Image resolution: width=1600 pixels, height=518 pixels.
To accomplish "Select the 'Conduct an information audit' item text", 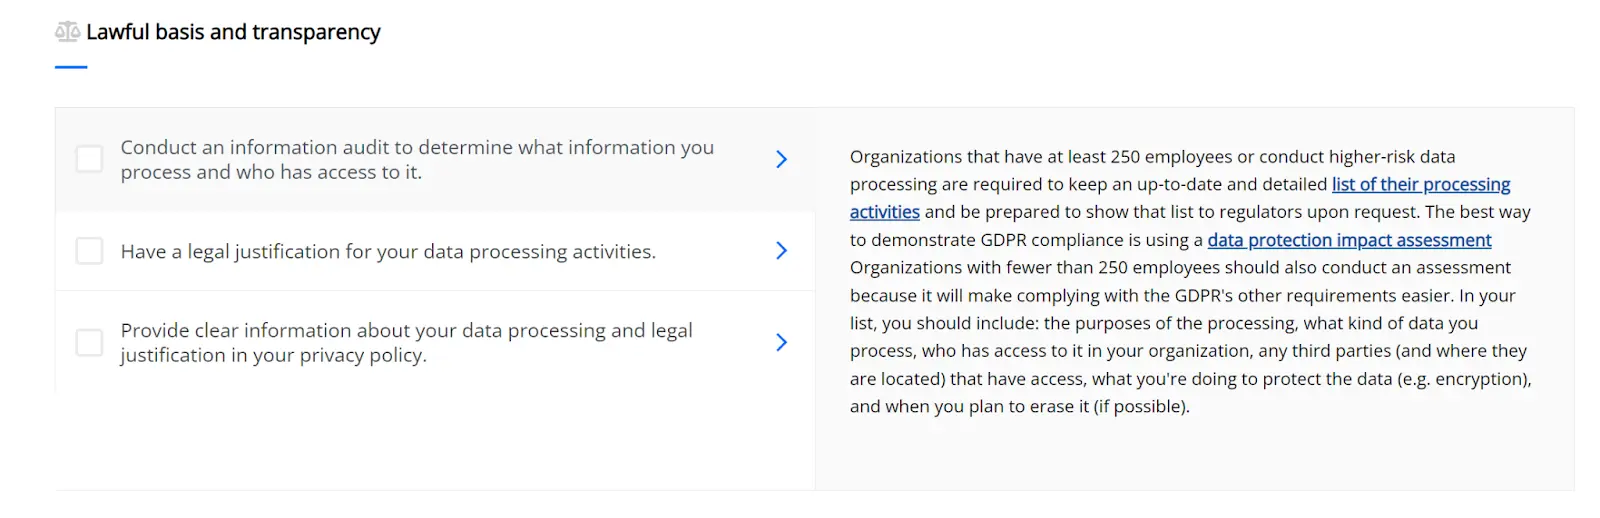I will pyautogui.click(x=417, y=159).
